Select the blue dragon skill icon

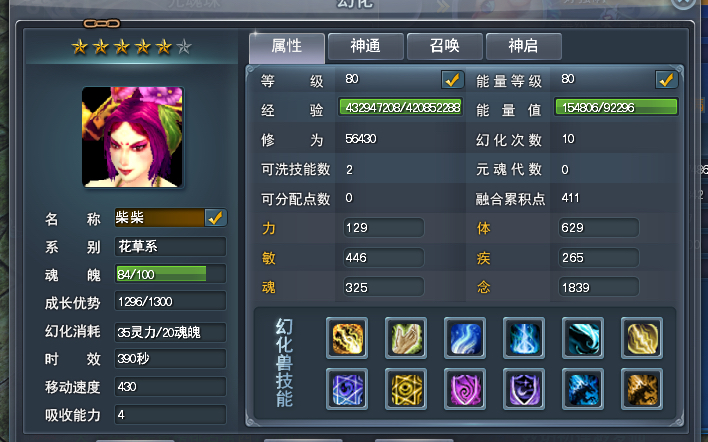point(583,389)
